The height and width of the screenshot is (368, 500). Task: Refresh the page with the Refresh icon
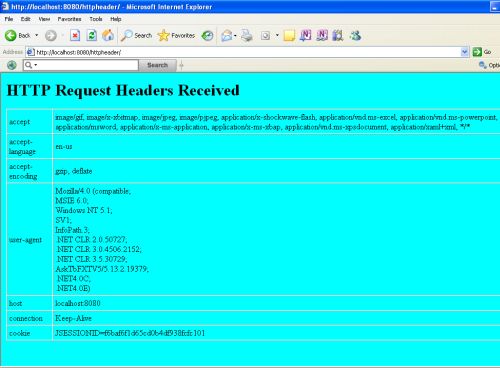91,35
